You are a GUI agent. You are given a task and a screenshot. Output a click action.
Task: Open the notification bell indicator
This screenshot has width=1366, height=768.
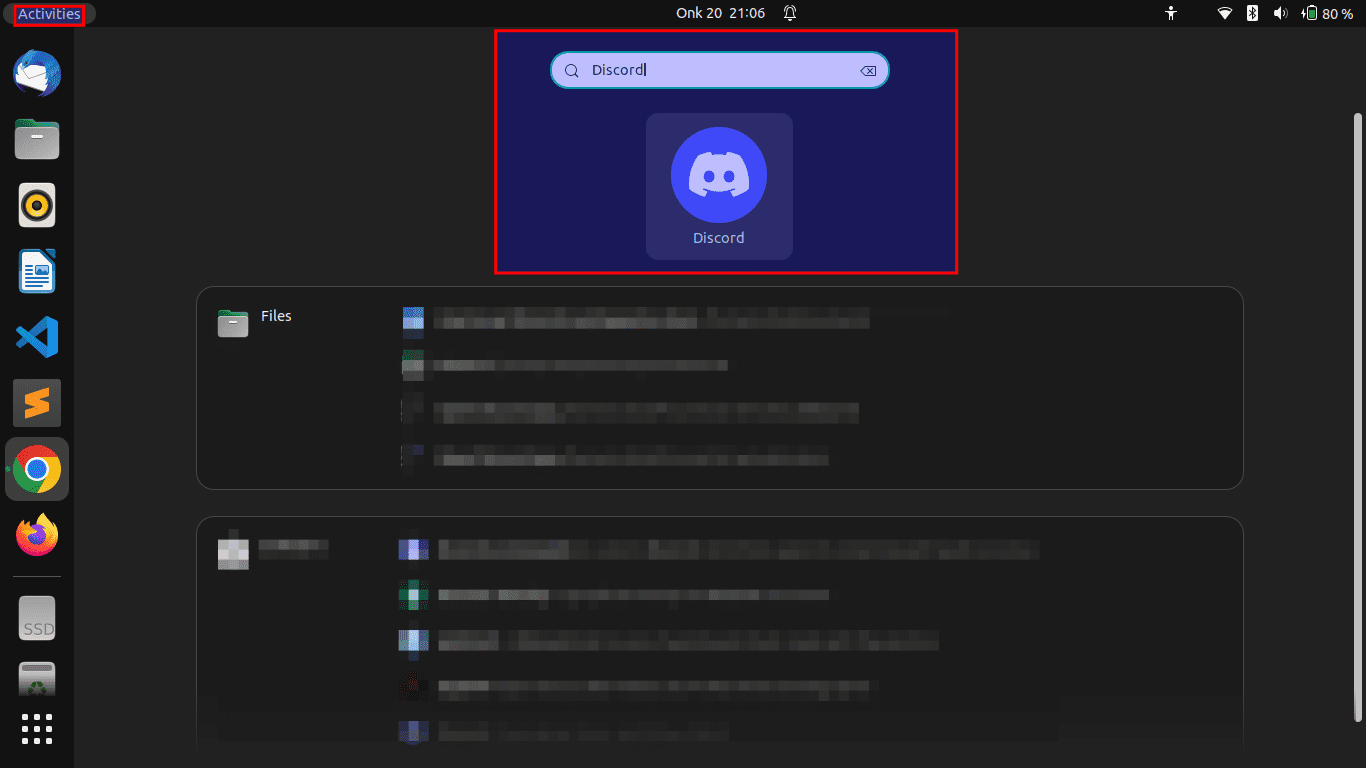790,14
